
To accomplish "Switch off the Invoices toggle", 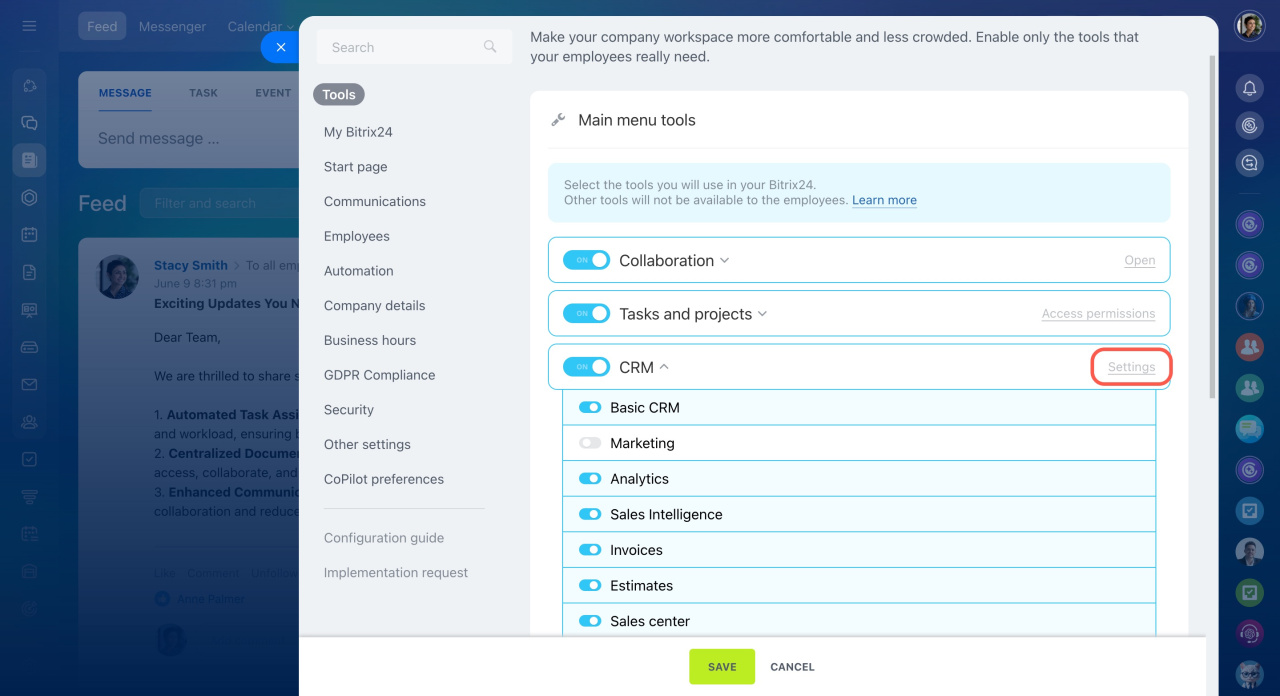I will point(590,550).
